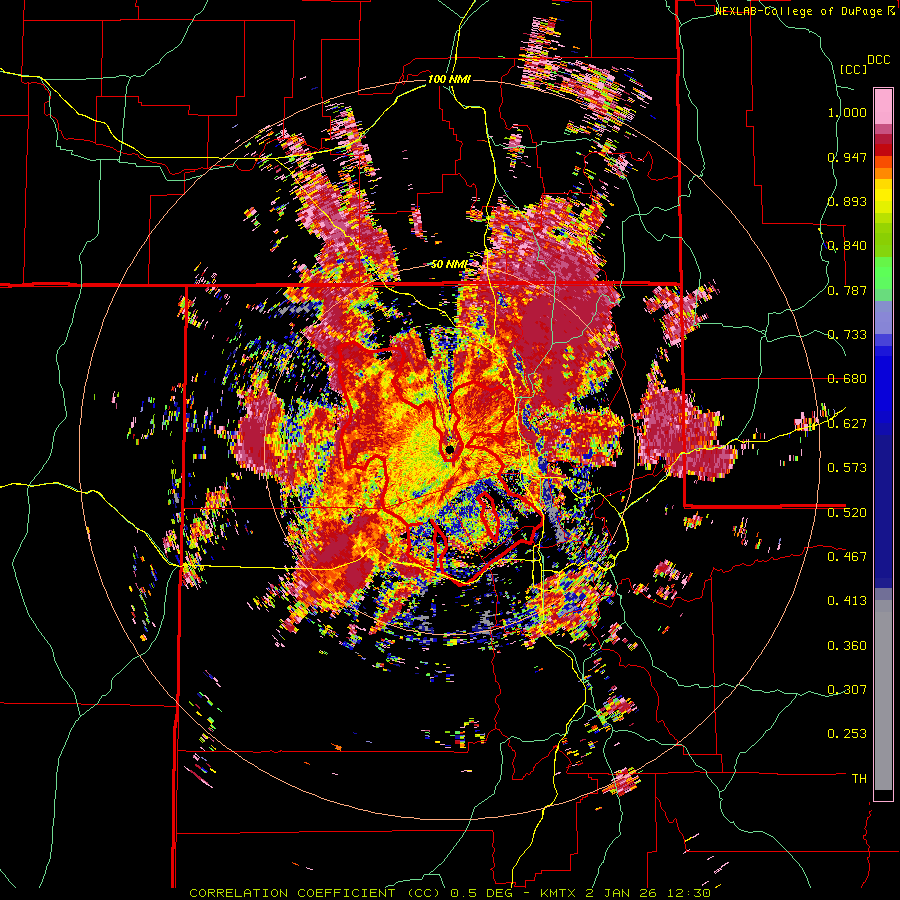Click the 50 NMI range ring label
The width and height of the screenshot is (900, 900).
point(449,264)
